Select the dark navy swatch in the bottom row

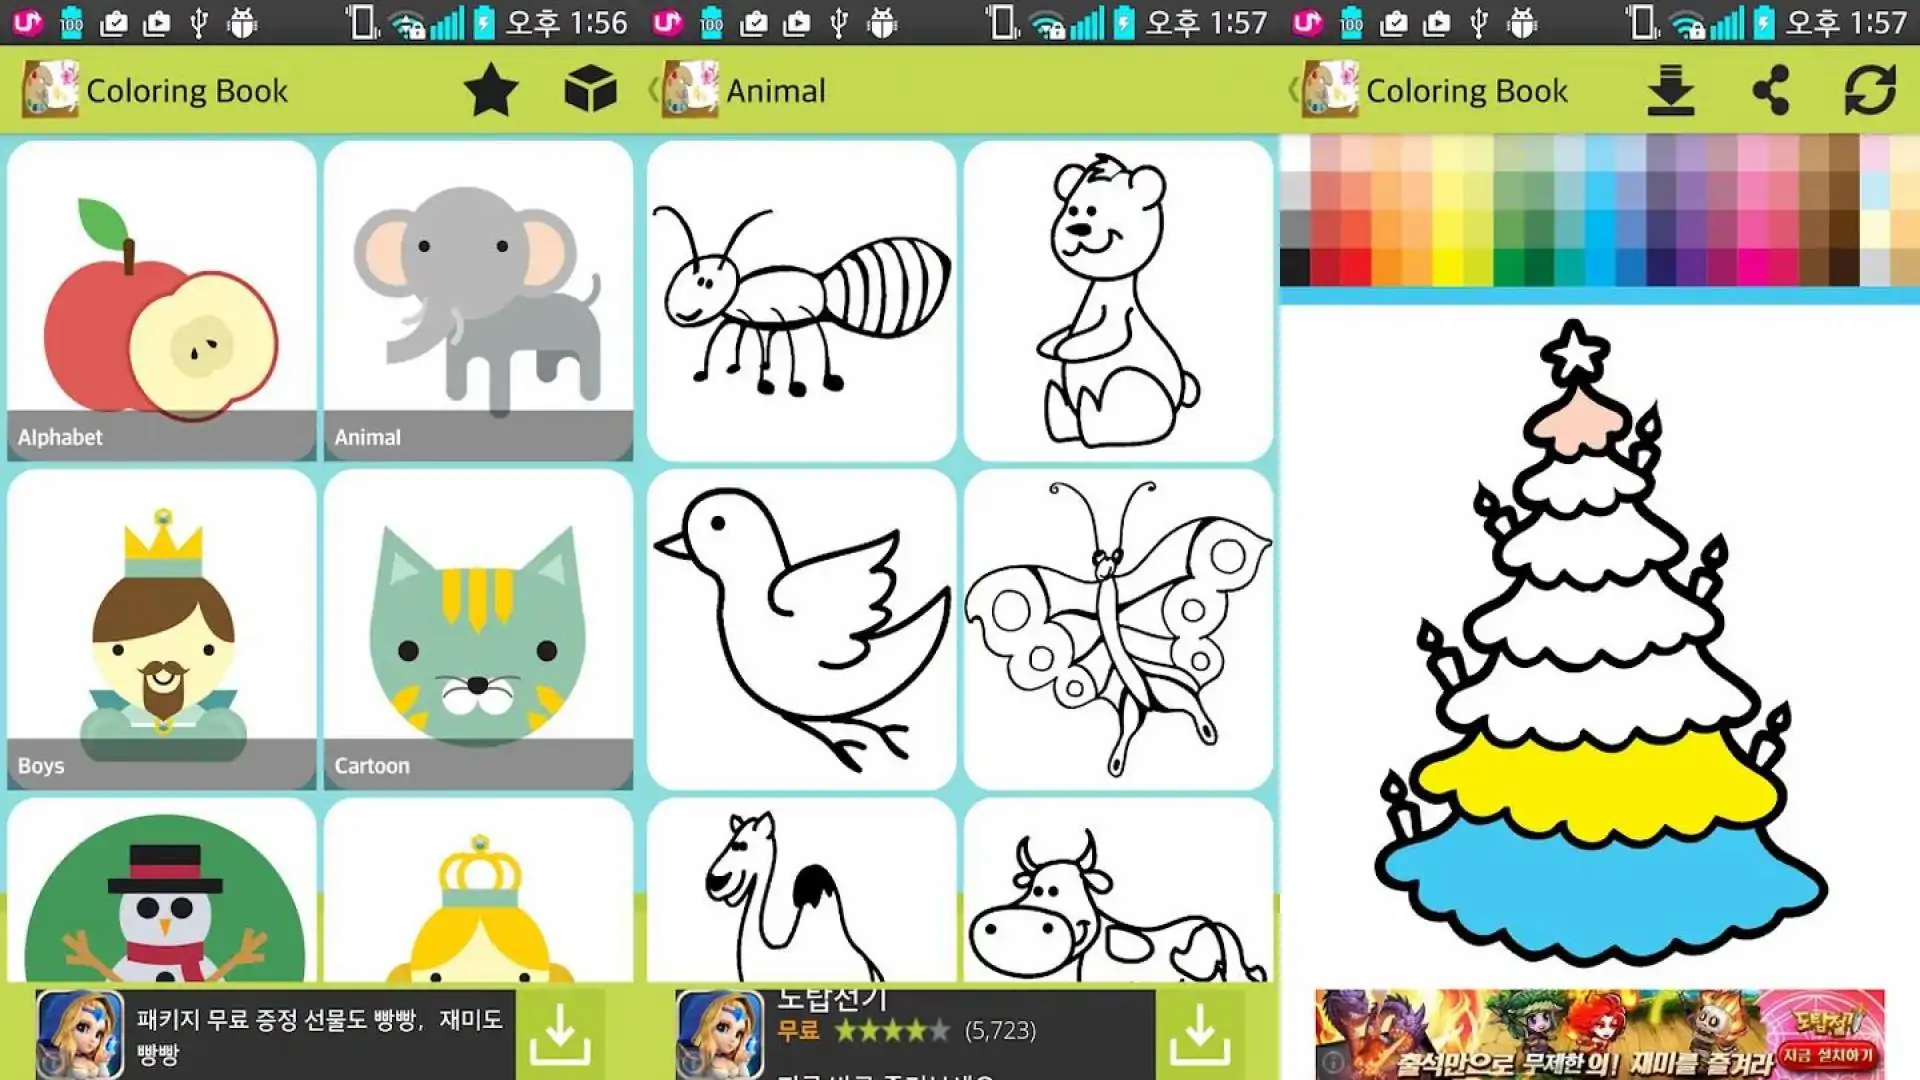(1661, 267)
